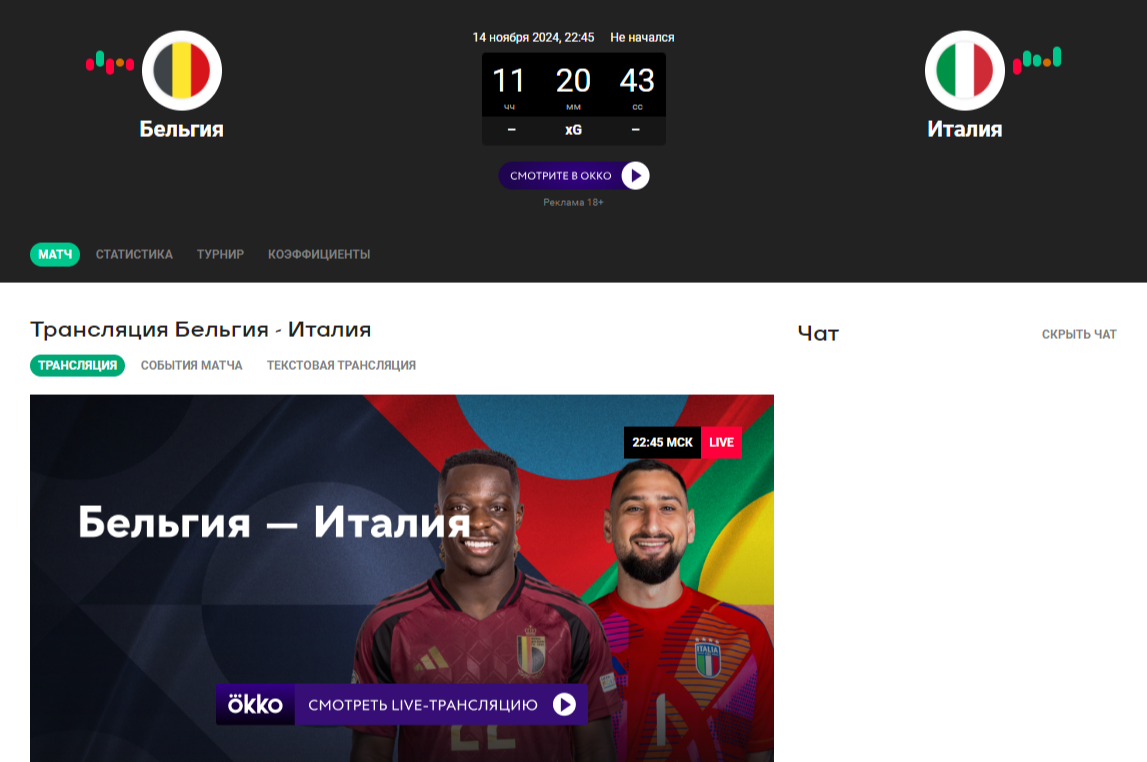The width and height of the screenshot is (1147, 762).
Task: Click the Belgium flag icon
Action: click(181, 70)
